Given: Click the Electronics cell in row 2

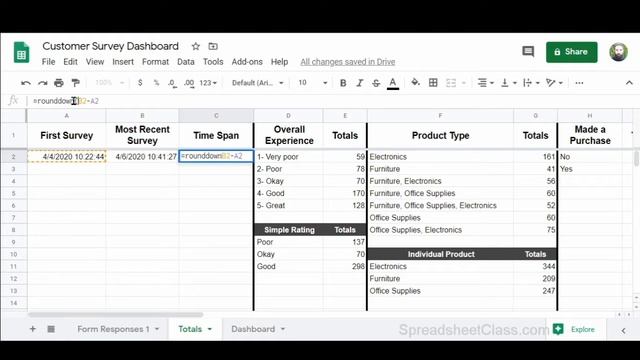Looking at the screenshot, I should (440, 157).
